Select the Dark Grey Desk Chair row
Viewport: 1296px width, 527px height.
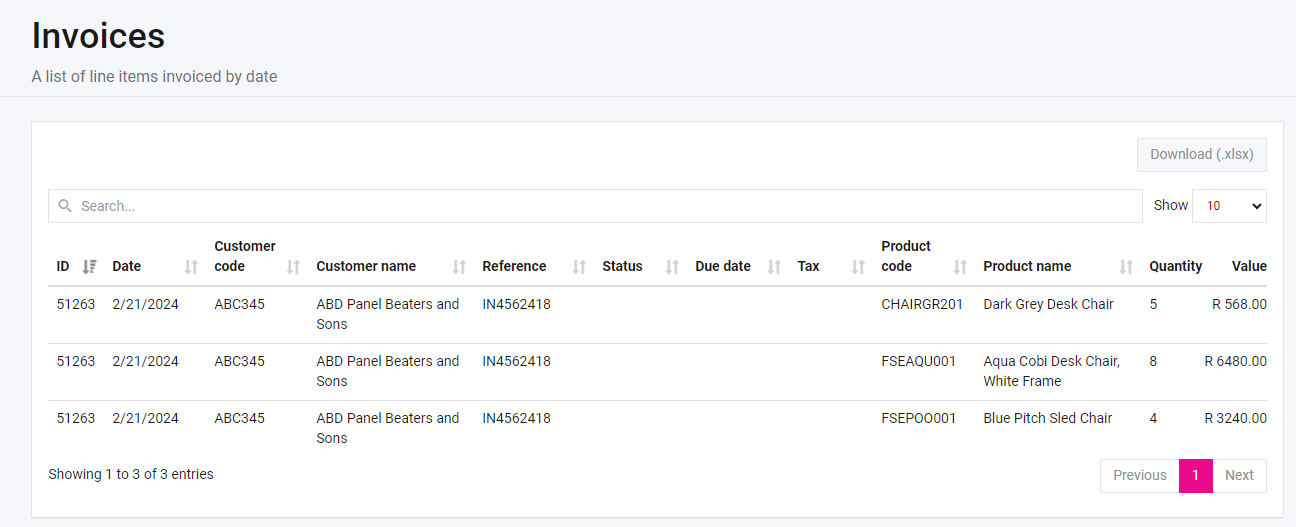pyautogui.click(x=1047, y=305)
